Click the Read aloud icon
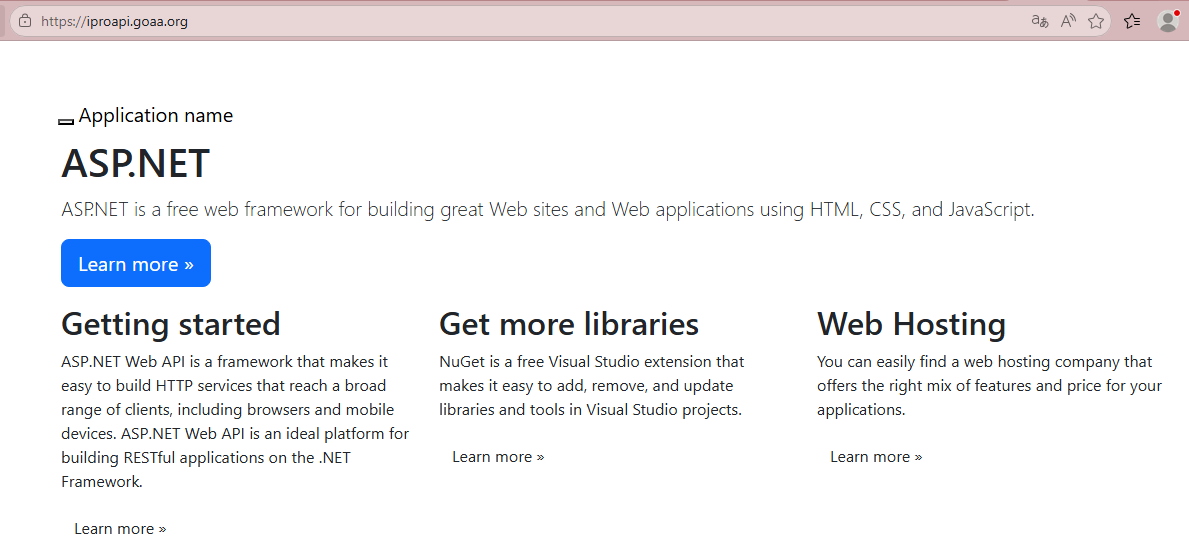This screenshot has width=1189, height=549. point(1068,21)
